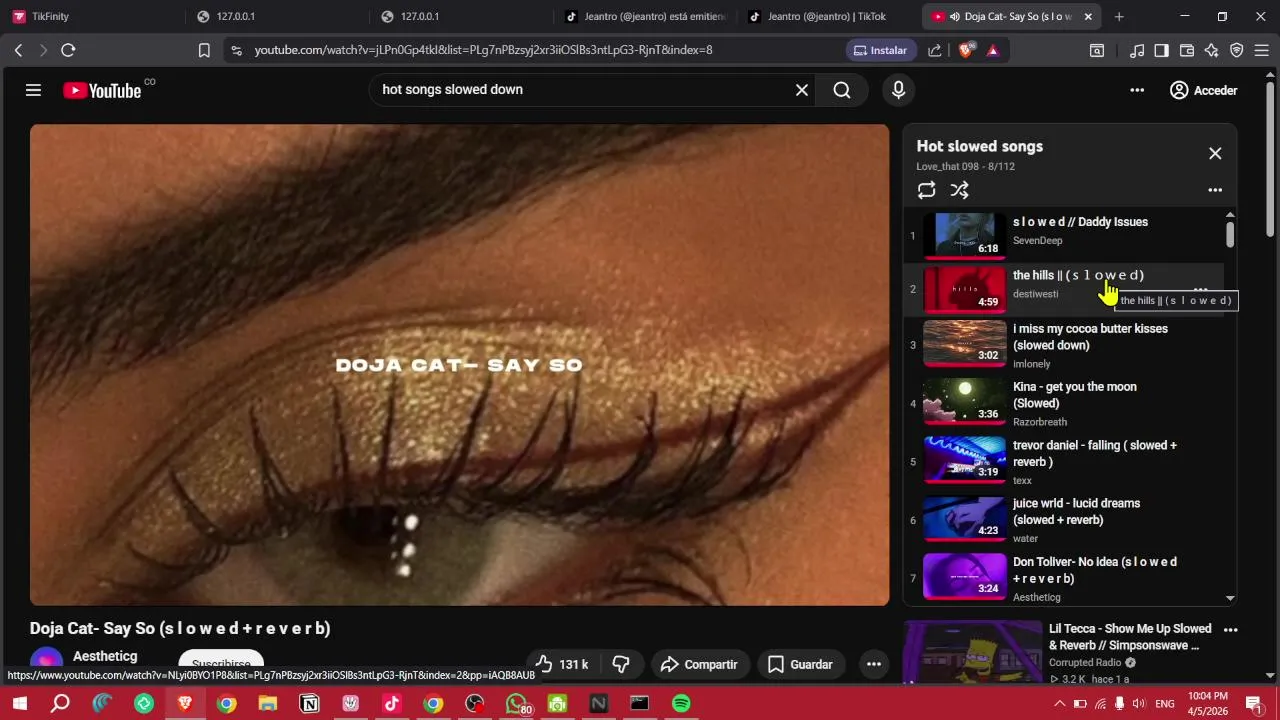Open a new browser tab
1280x720 pixels.
pyautogui.click(x=1119, y=17)
